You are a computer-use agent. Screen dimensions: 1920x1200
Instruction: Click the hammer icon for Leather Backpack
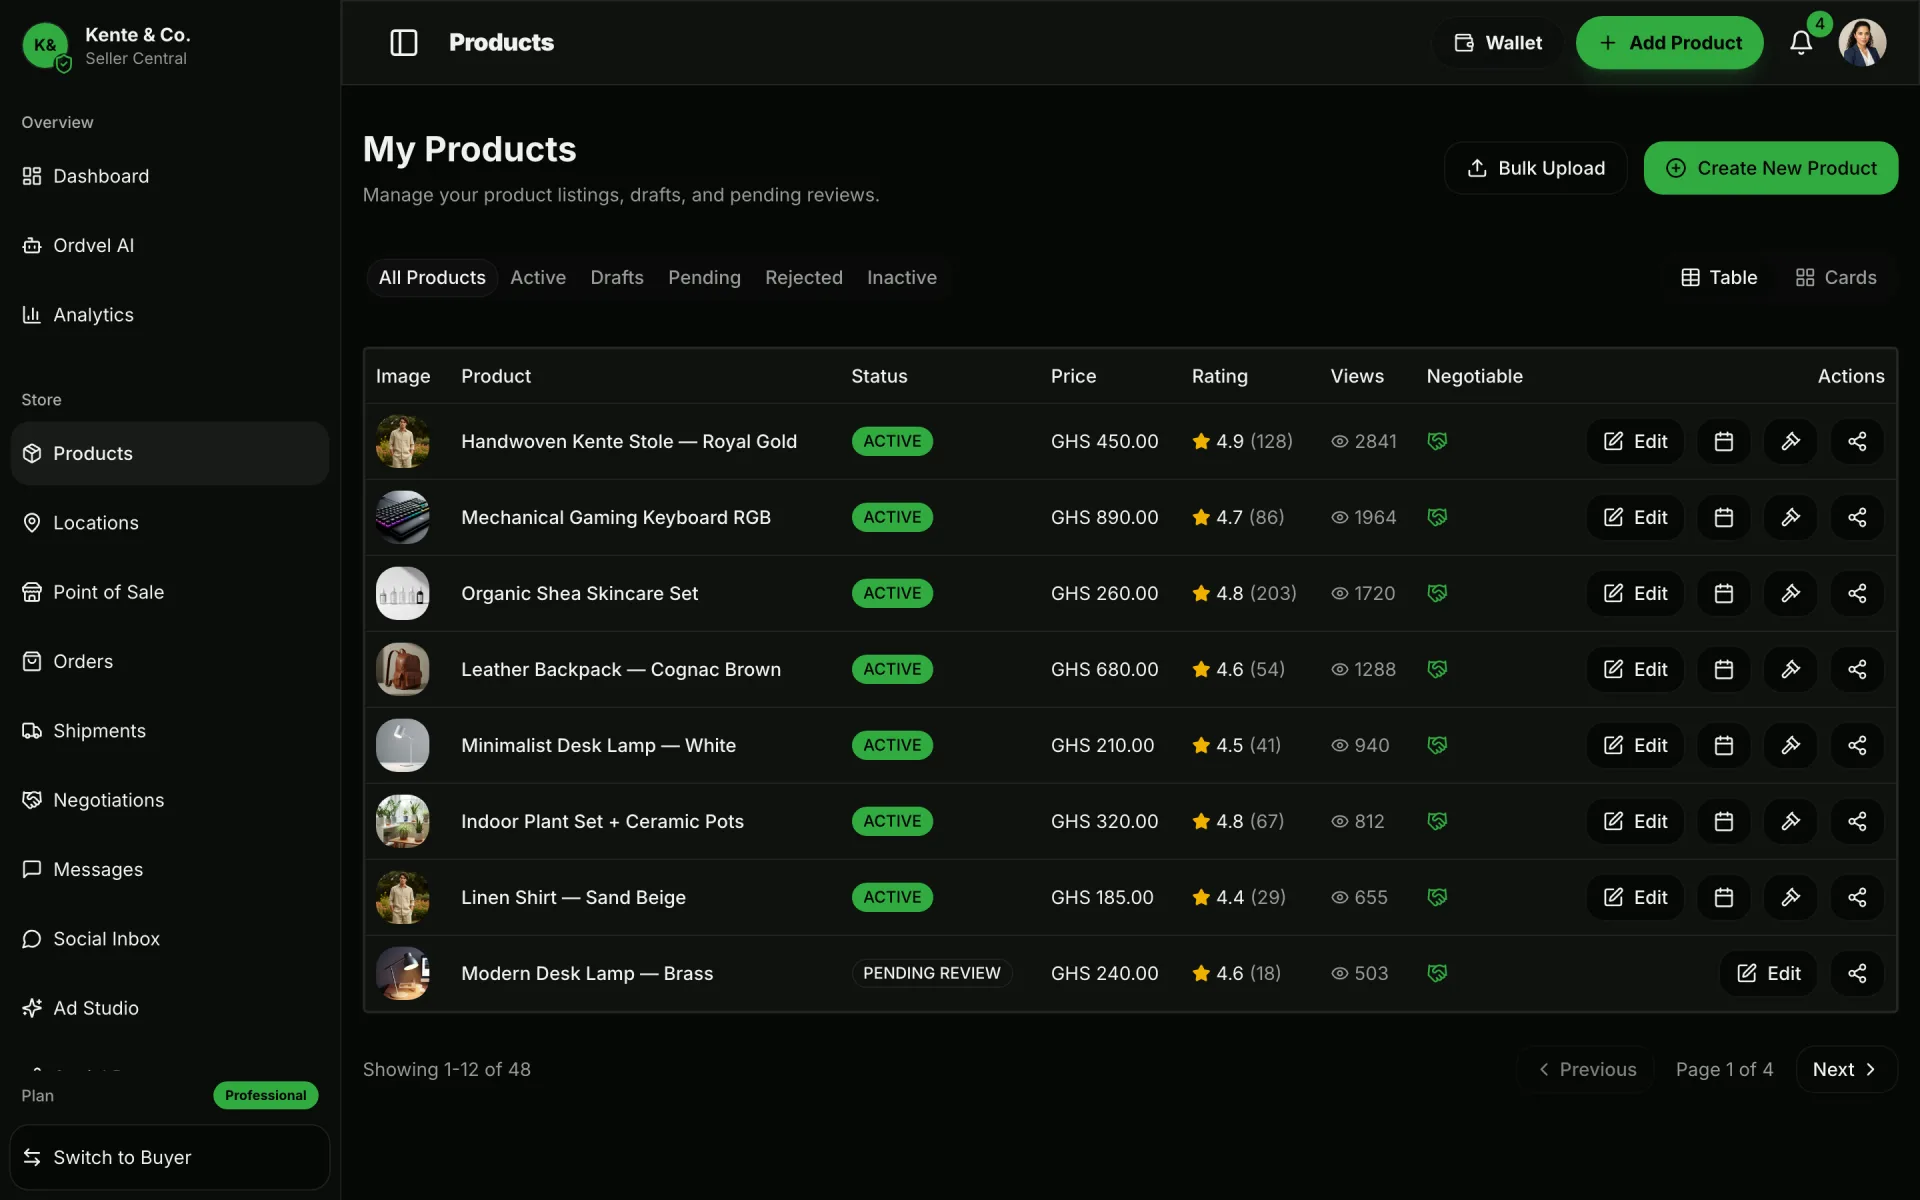[x=1790, y=669]
